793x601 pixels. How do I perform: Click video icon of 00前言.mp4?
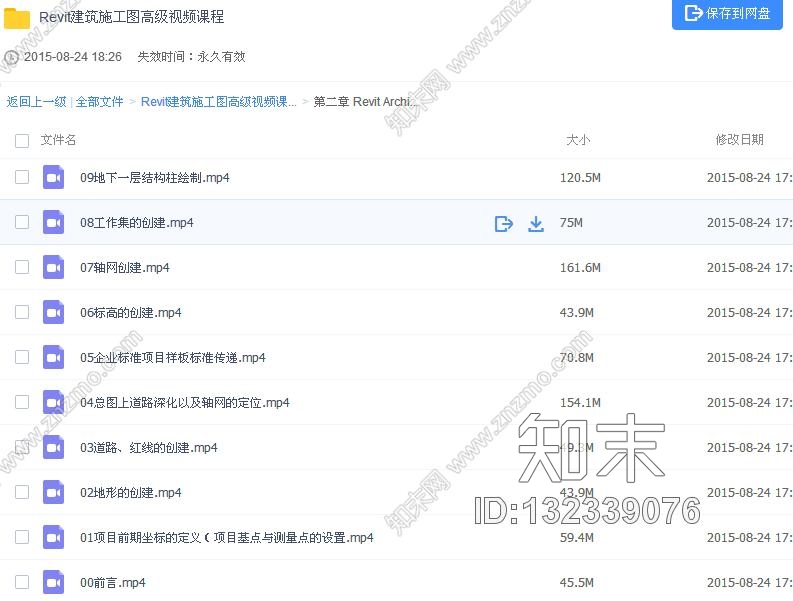[x=54, y=582]
